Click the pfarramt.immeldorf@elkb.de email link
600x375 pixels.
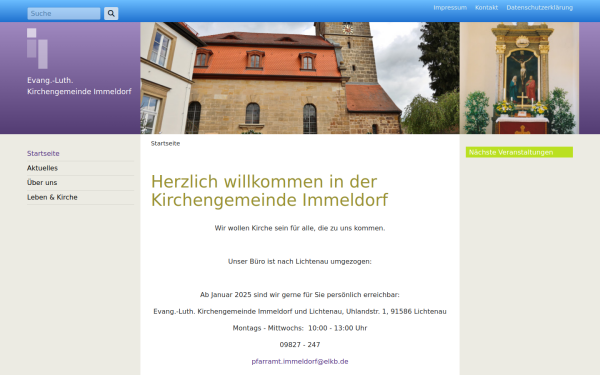pos(300,362)
